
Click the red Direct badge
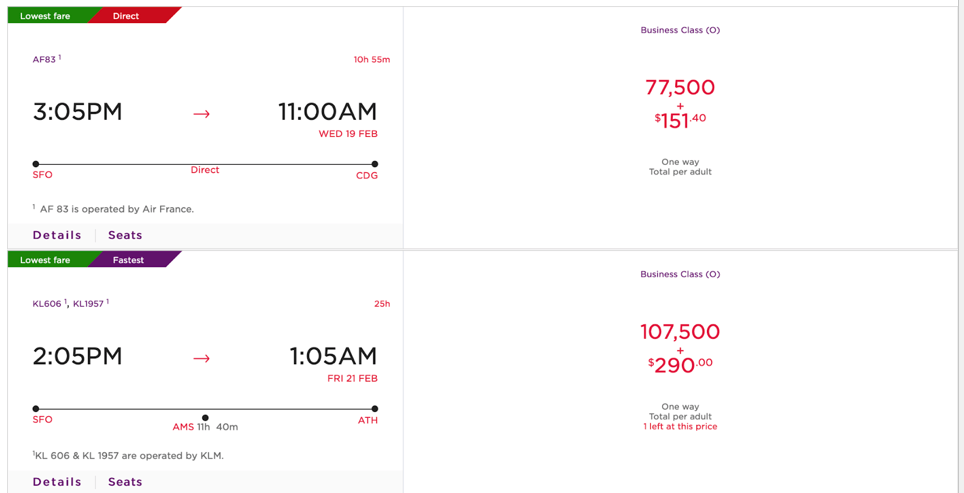(x=127, y=16)
